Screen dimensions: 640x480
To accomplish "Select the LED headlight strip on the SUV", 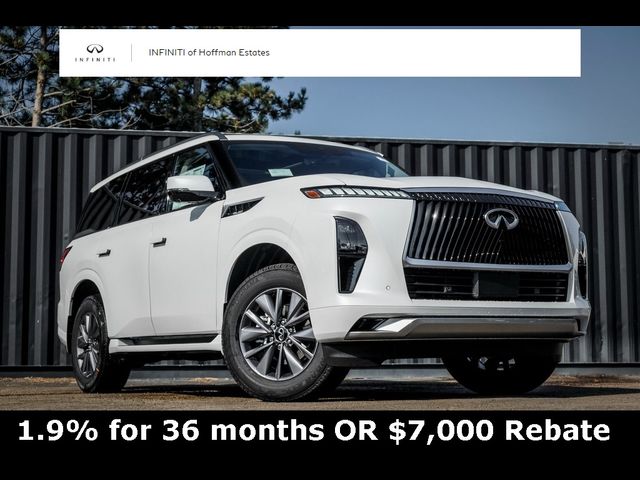I will coord(355,192).
